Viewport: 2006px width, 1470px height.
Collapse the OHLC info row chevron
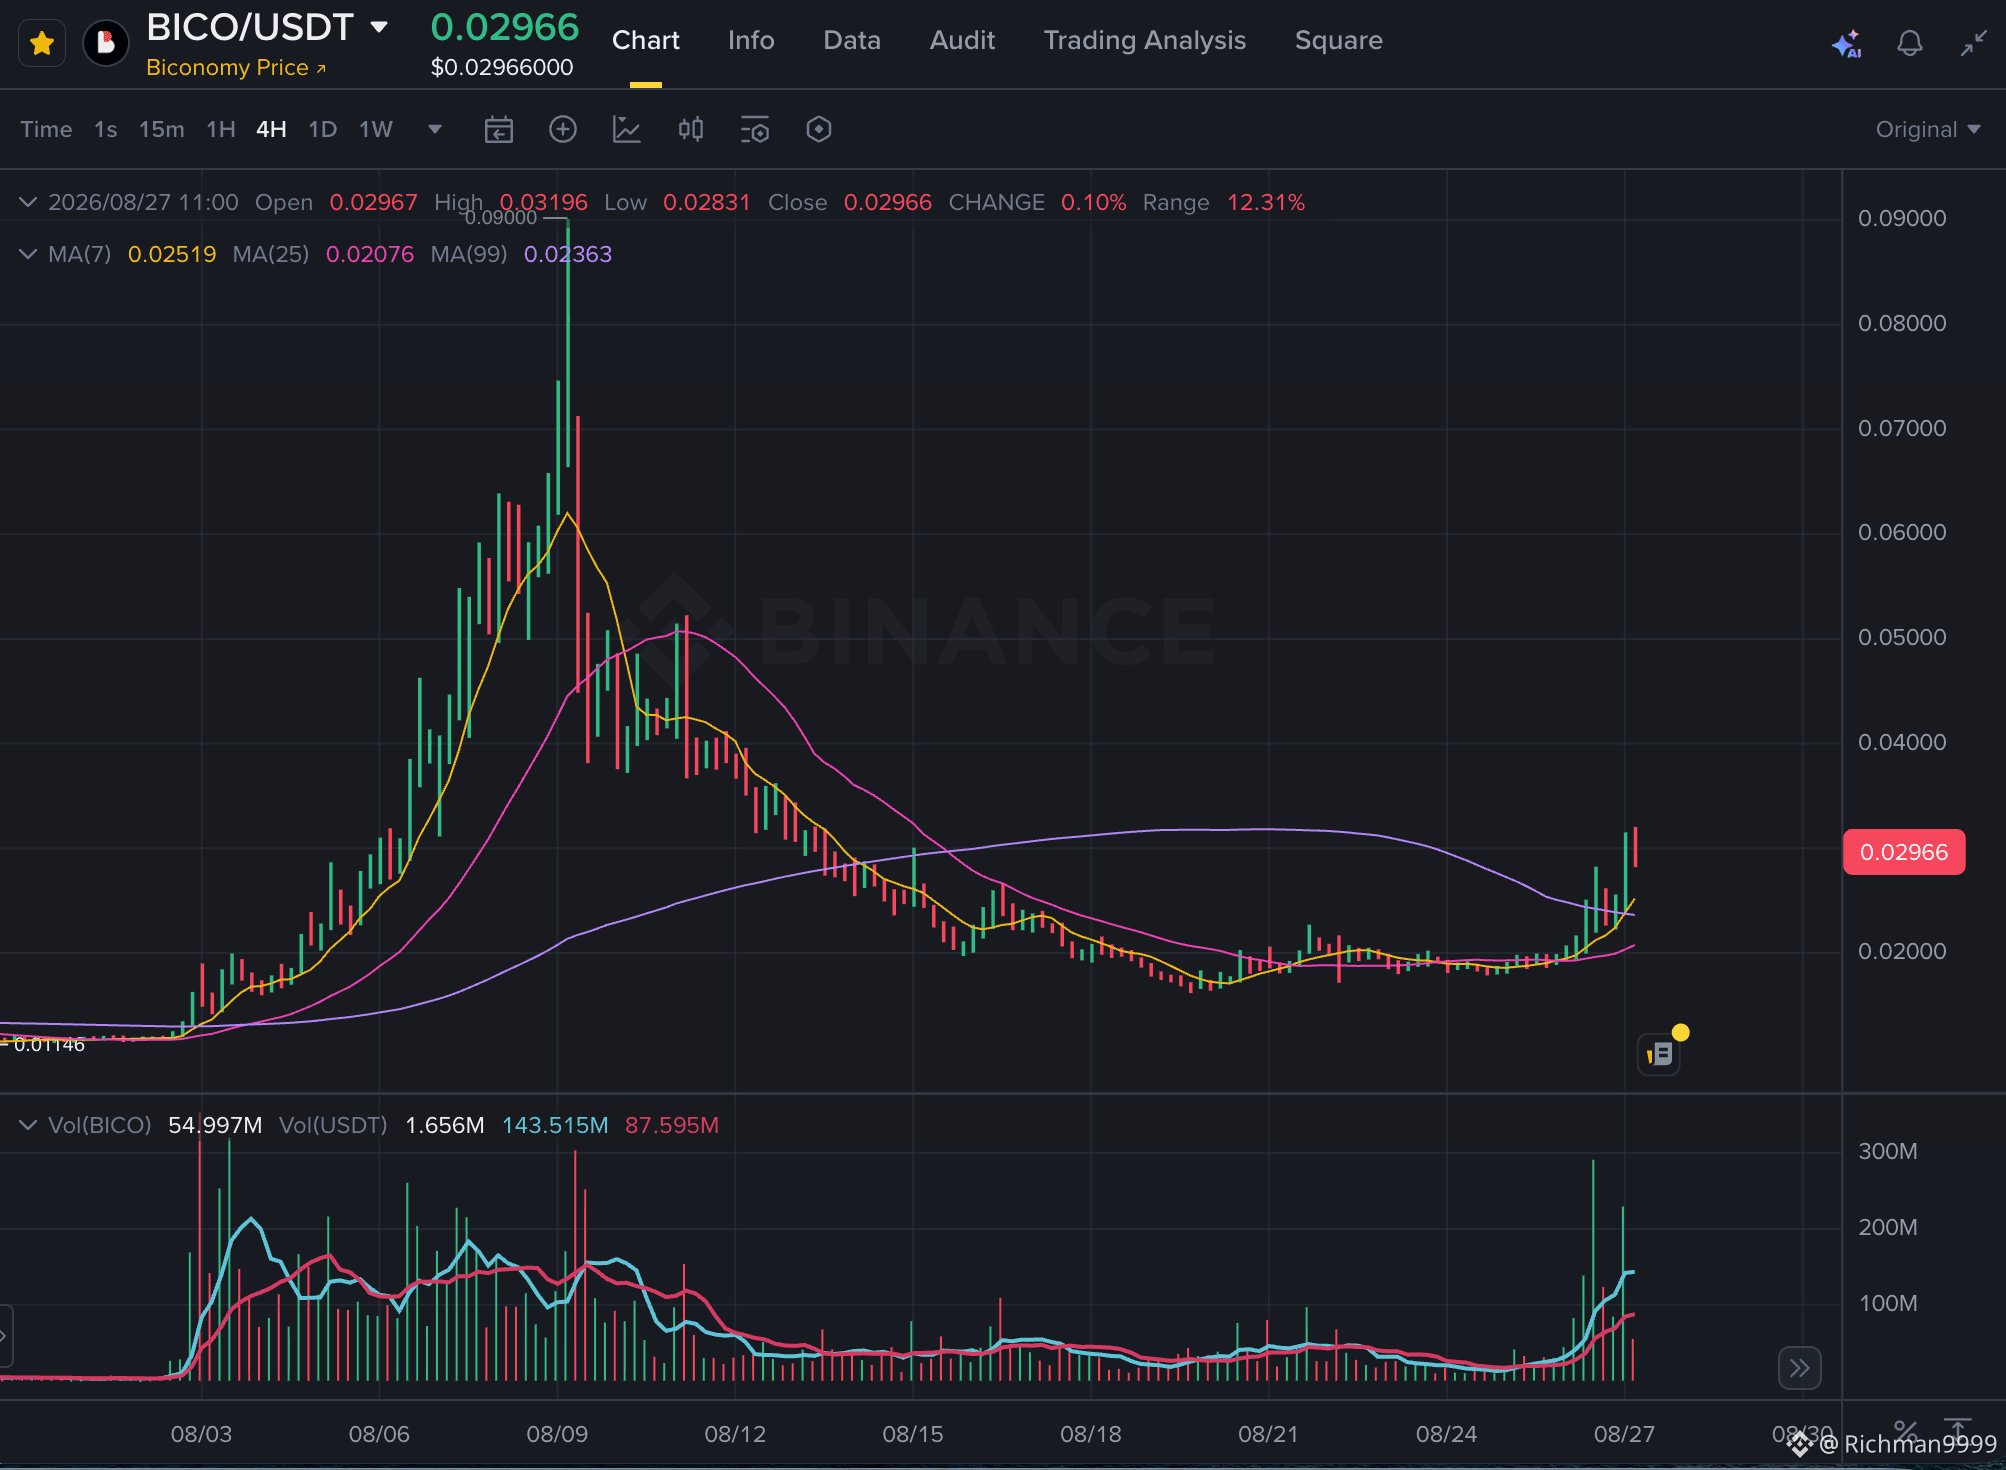click(28, 202)
